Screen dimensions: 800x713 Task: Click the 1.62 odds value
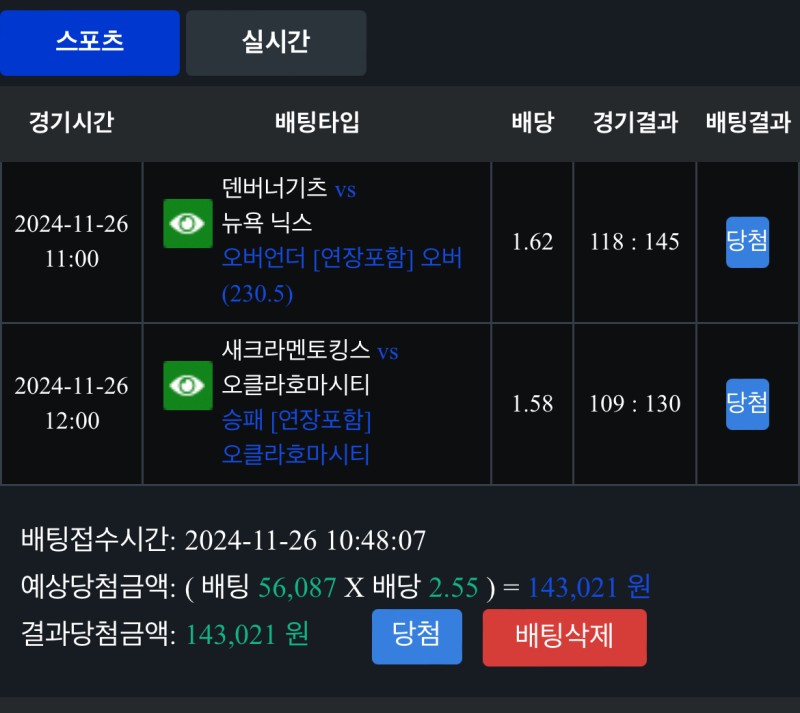(x=532, y=242)
